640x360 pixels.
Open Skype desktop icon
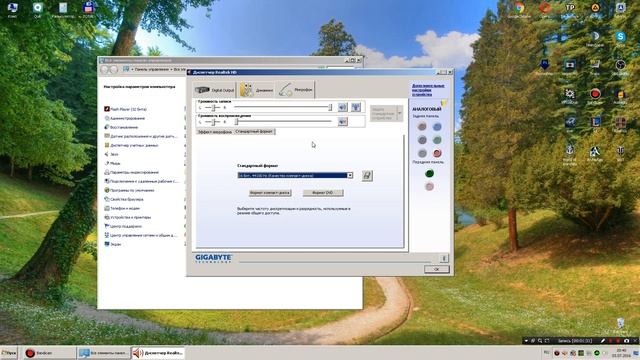[x=620, y=38]
